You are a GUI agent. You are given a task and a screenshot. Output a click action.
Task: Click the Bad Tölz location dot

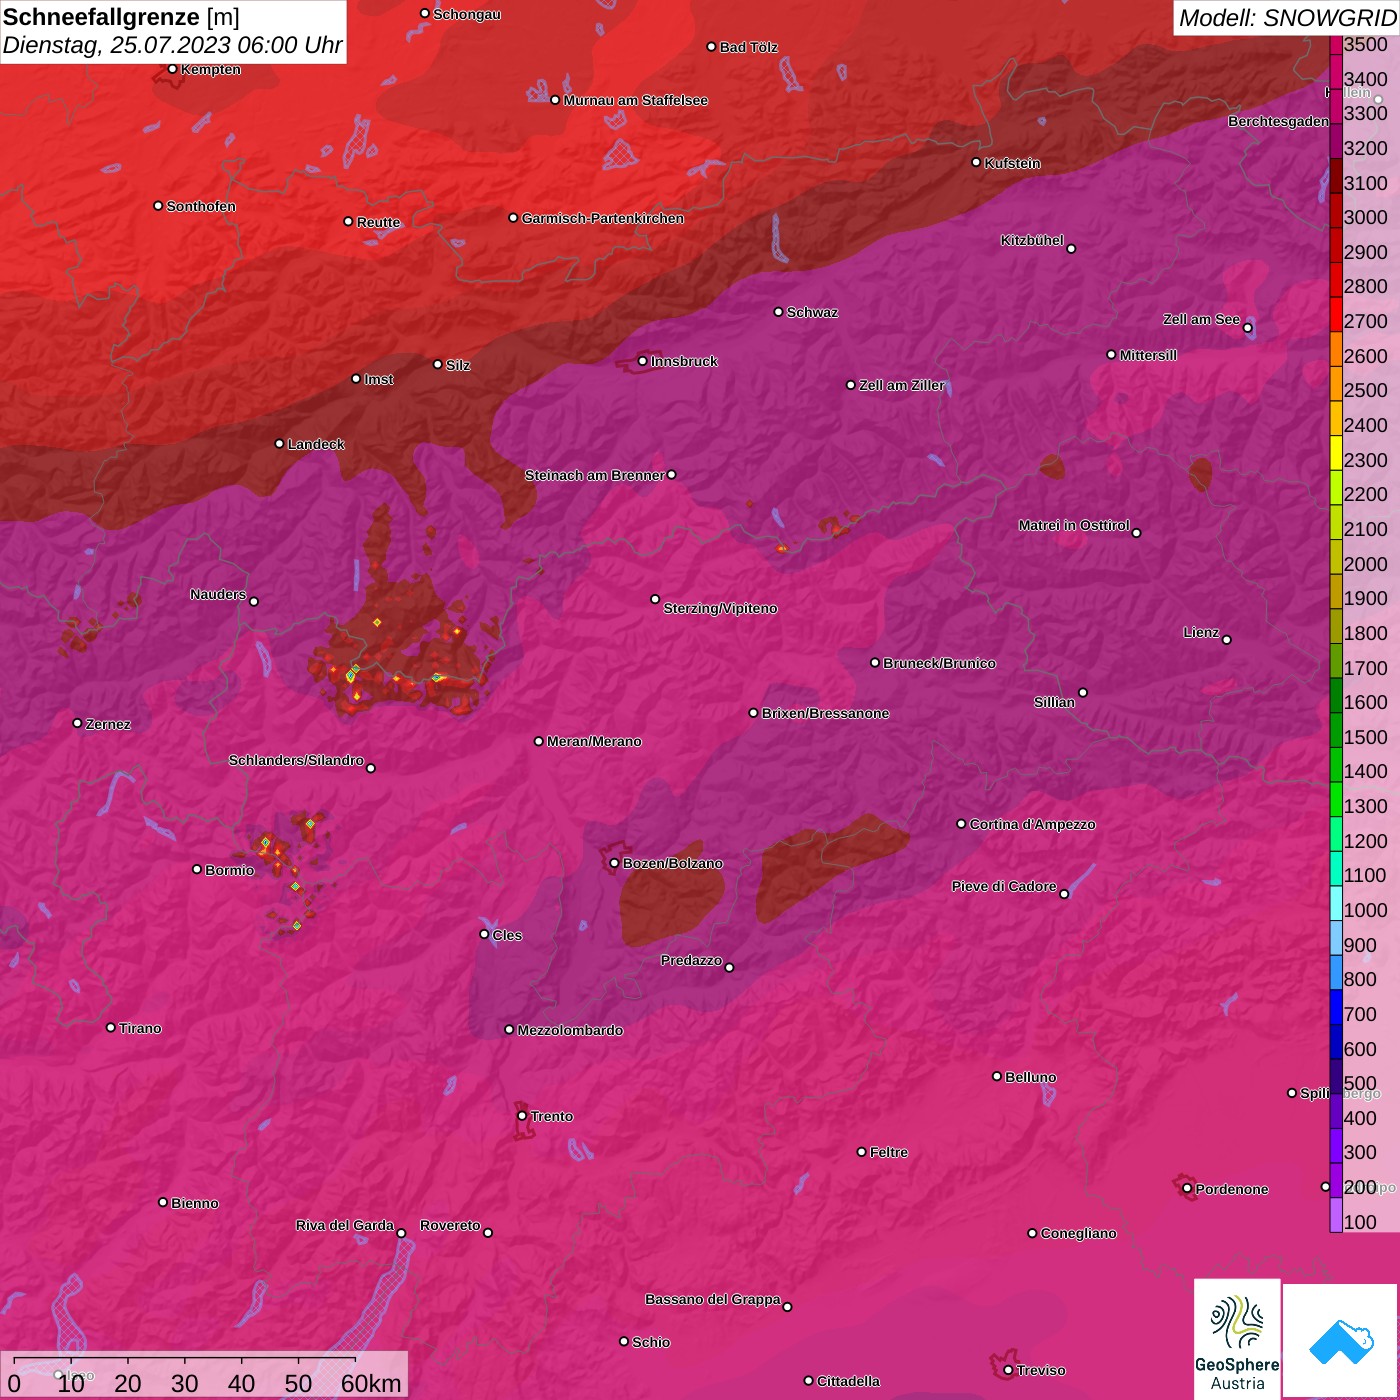coord(712,47)
